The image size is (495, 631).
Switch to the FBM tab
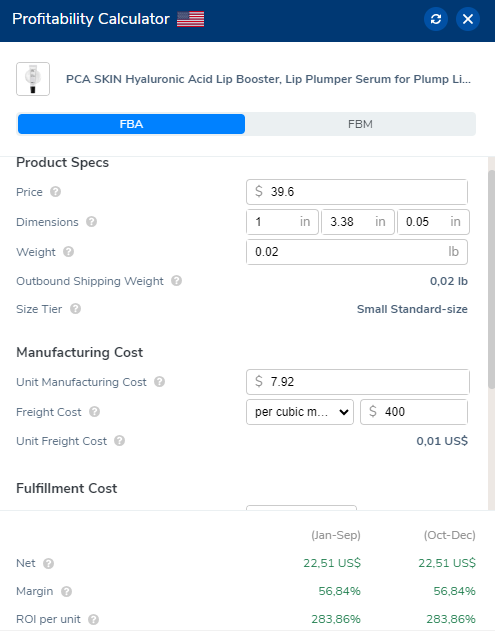(360, 124)
